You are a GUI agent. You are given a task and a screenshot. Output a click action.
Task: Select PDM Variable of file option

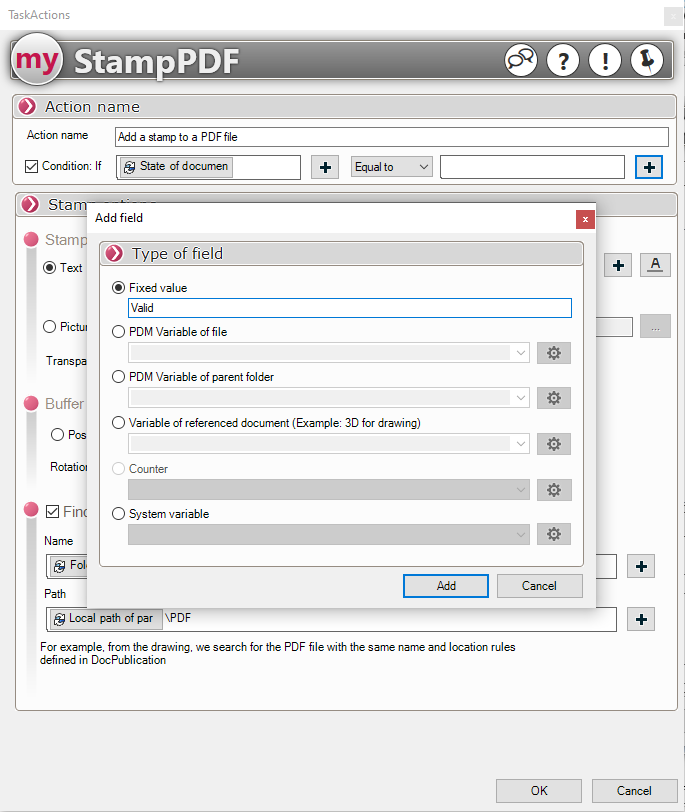(119, 332)
